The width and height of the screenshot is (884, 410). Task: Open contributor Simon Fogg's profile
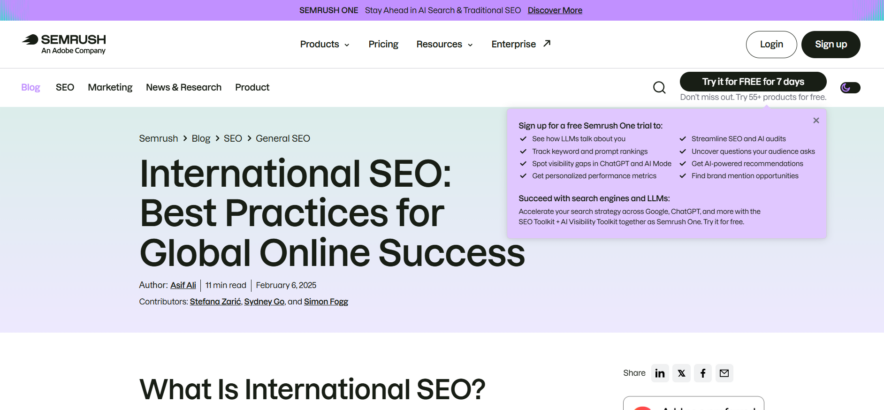326,302
